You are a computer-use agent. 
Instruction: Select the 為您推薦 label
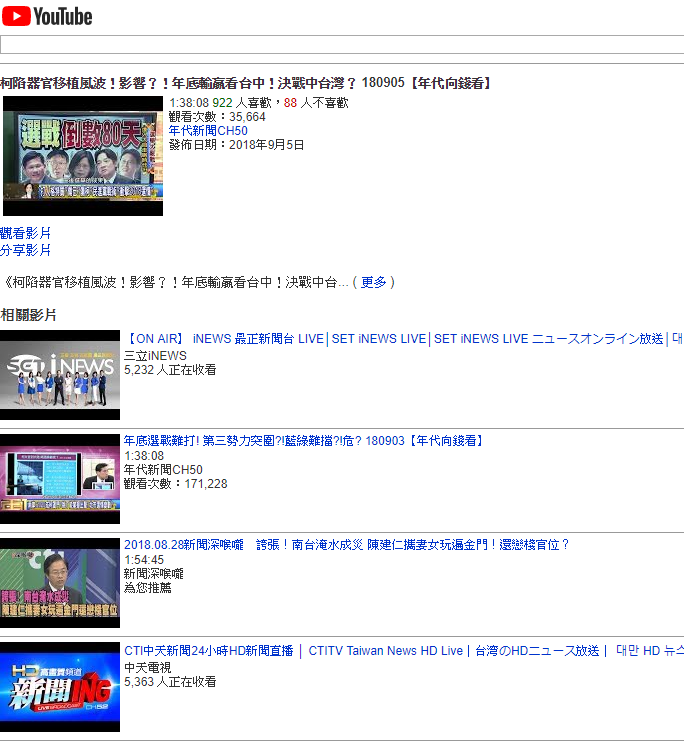click(x=147, y=588)
